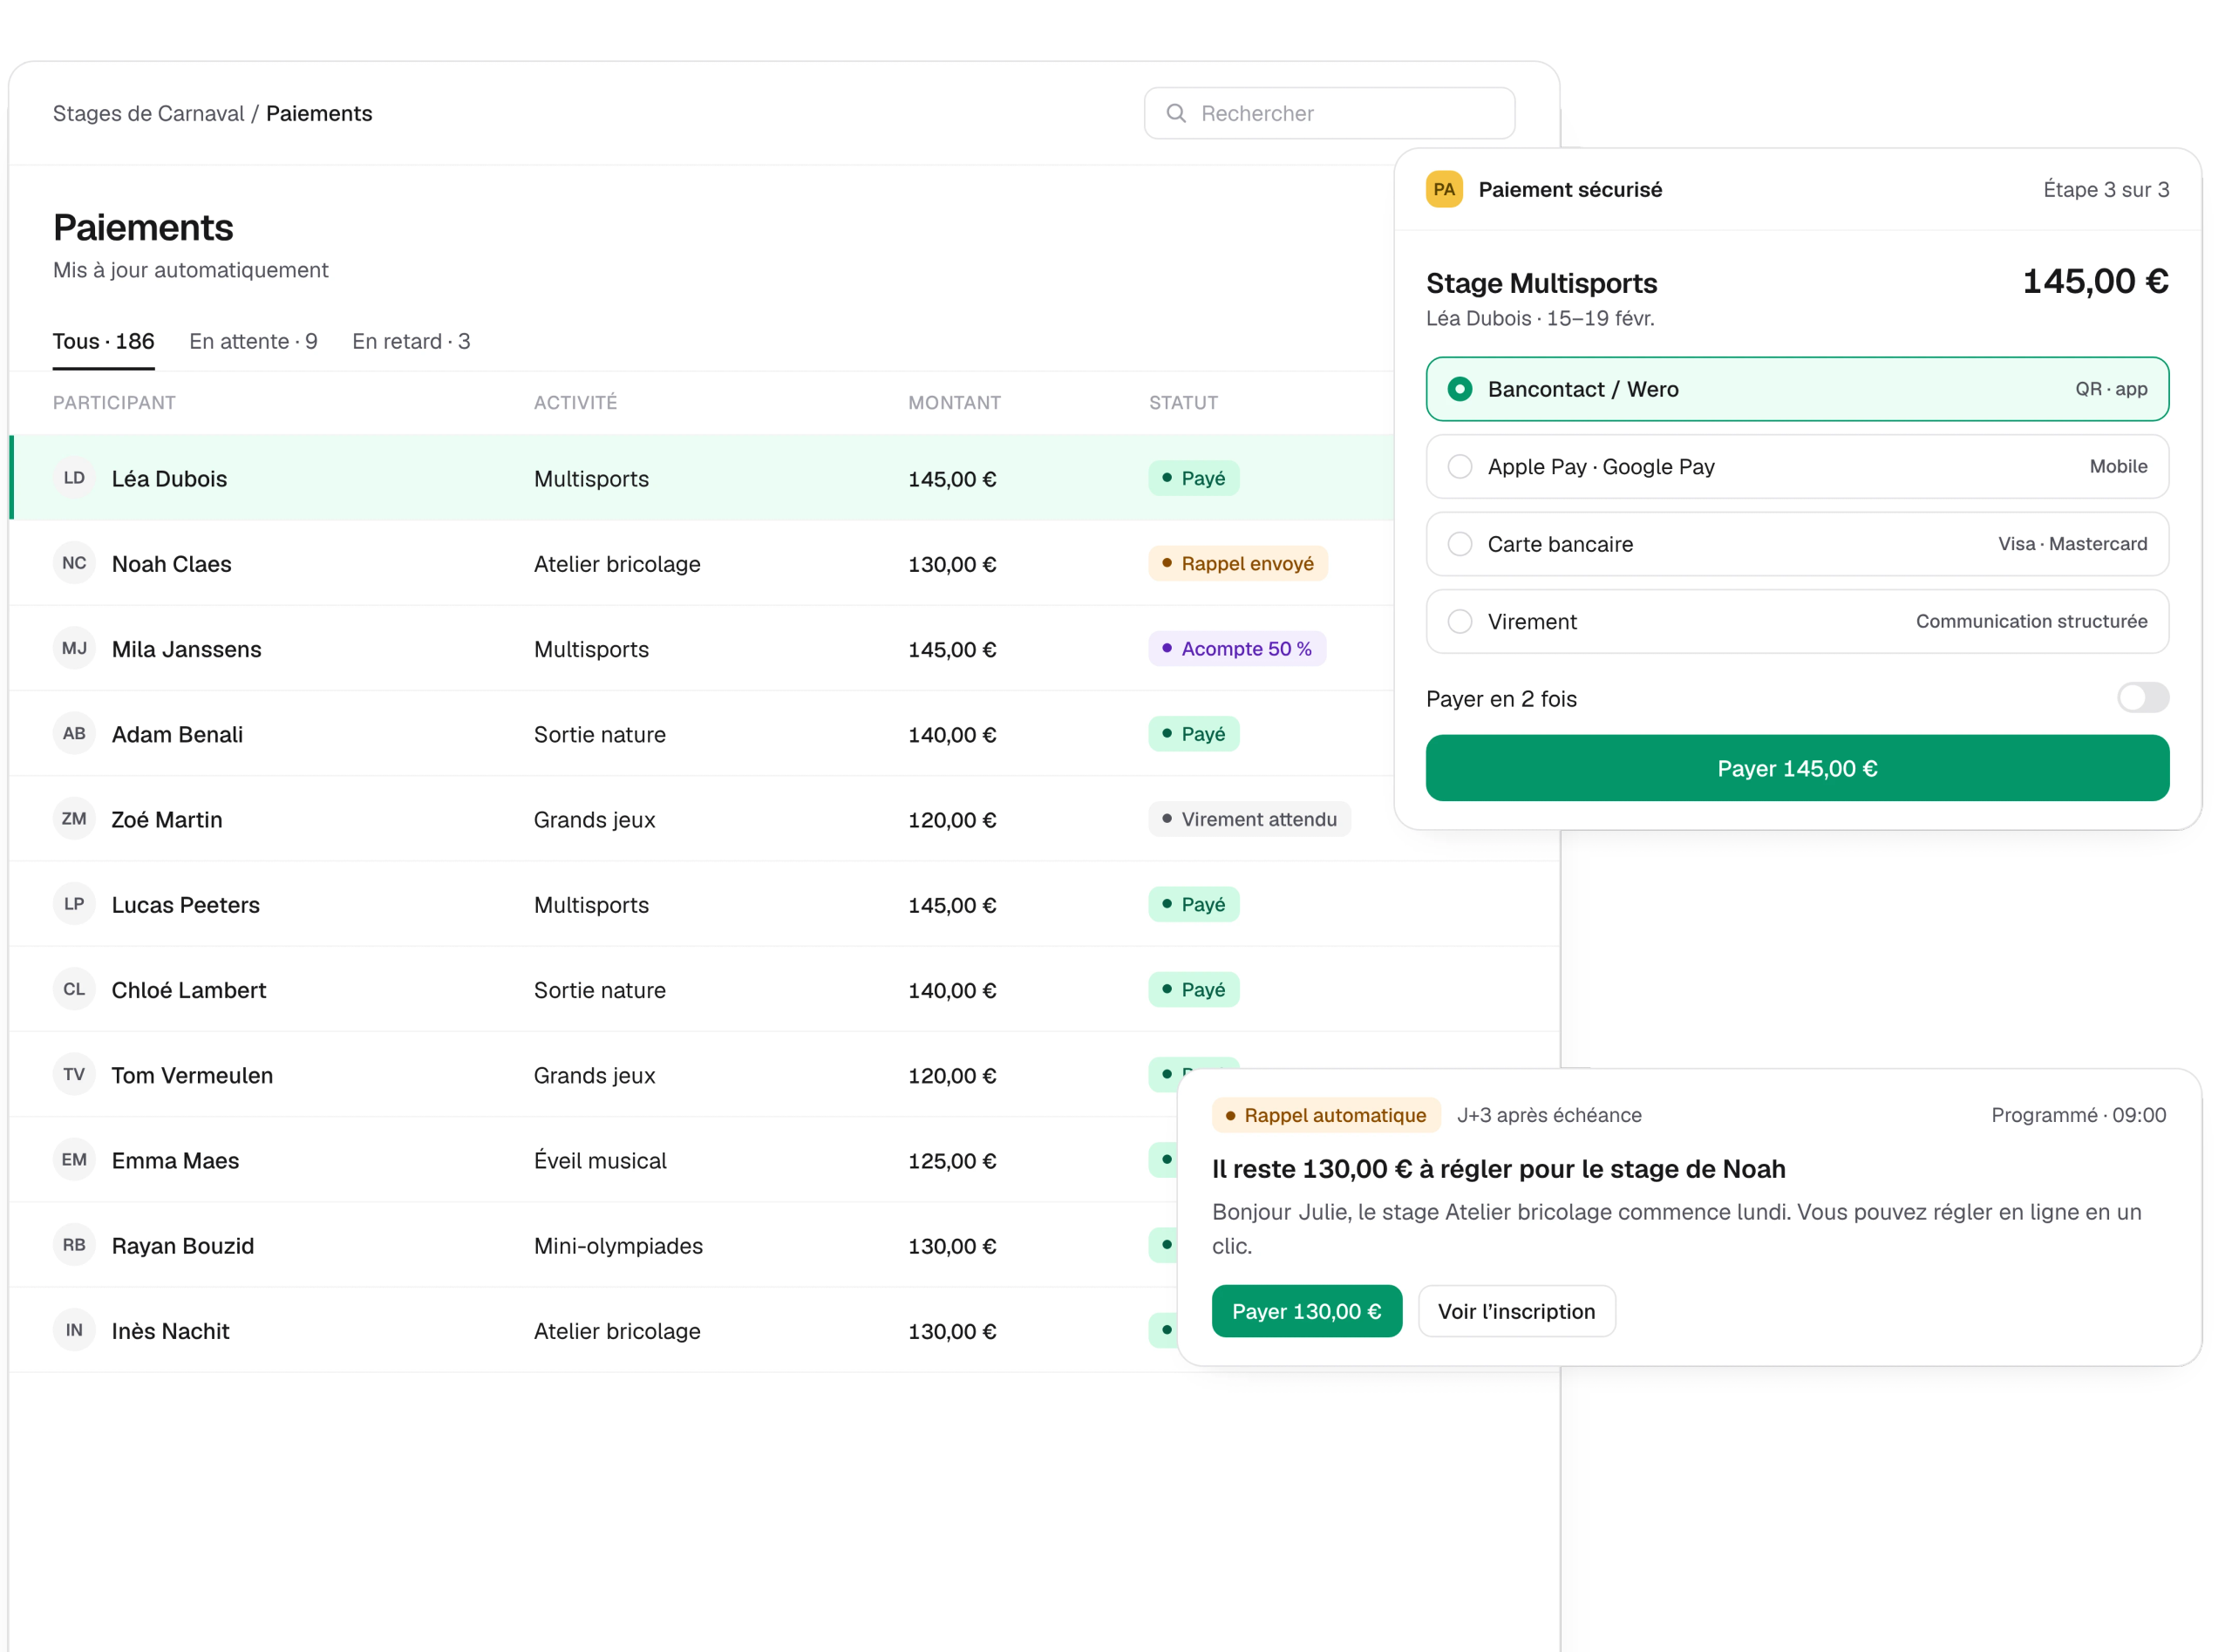Viewport: 2232px width, 1652px height.
Task: Click the IN avatar for Inès Nachit
Action: 74,1330
